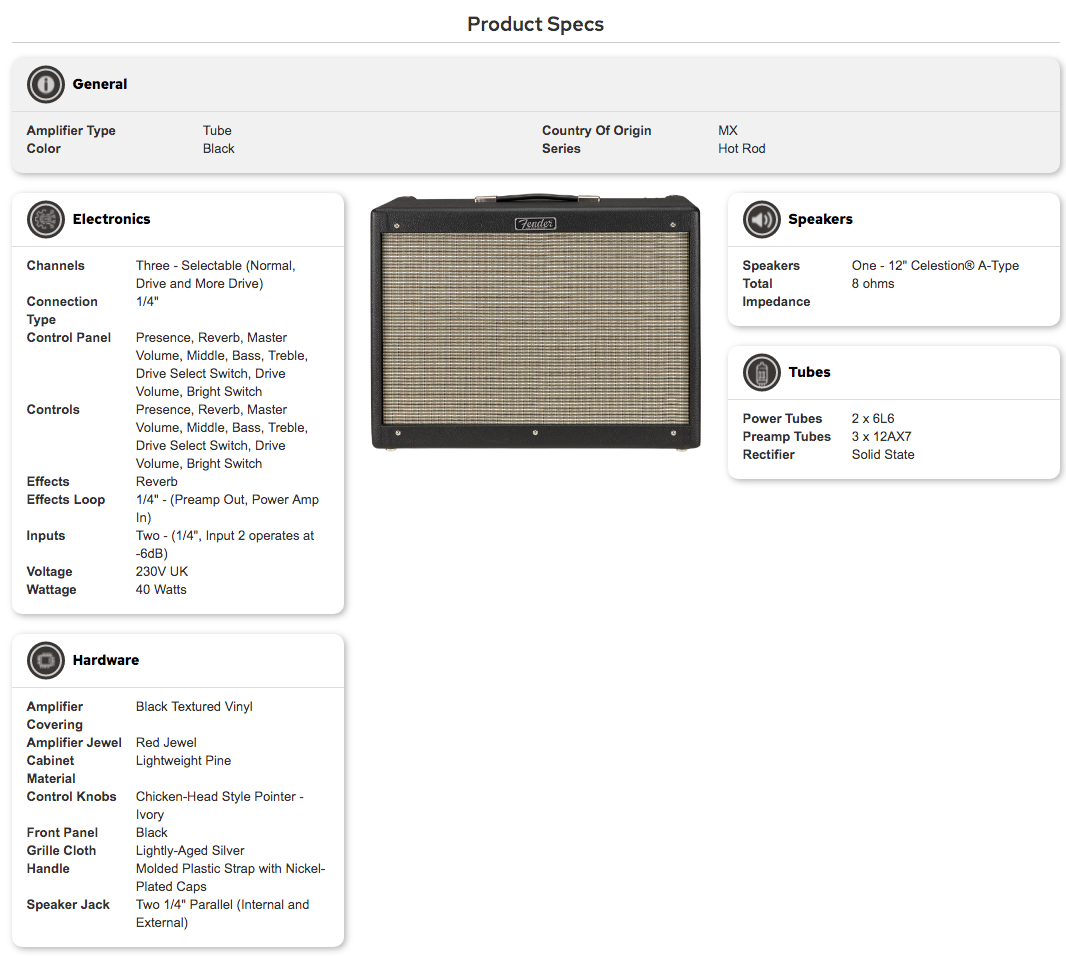The width and height of the screenshot is (1066, 956).
Task: Select the Total Impedance label
Action: coord(776,293)
